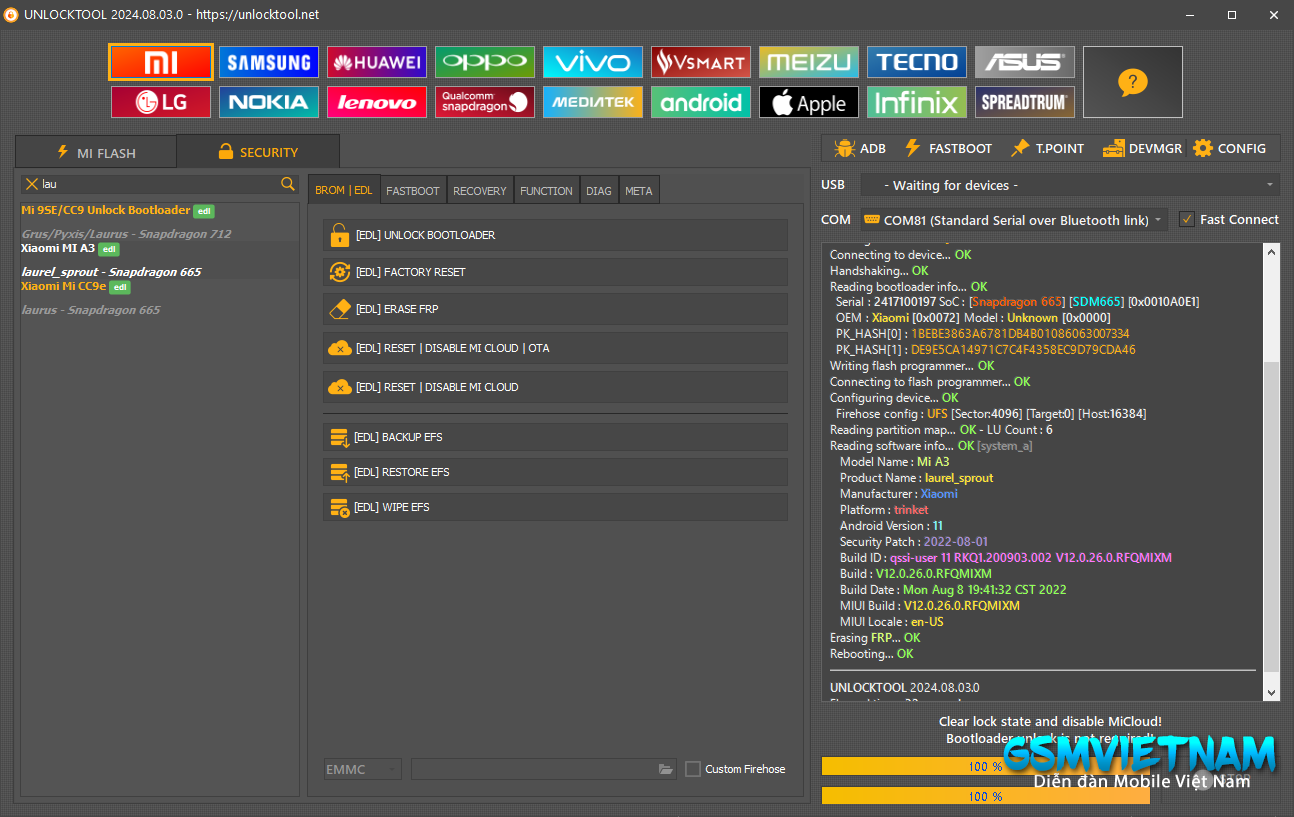Start [EDL] WIPE EFS
The width and height of the screenshot is (1294, 817).
click(x=555, y=507)
